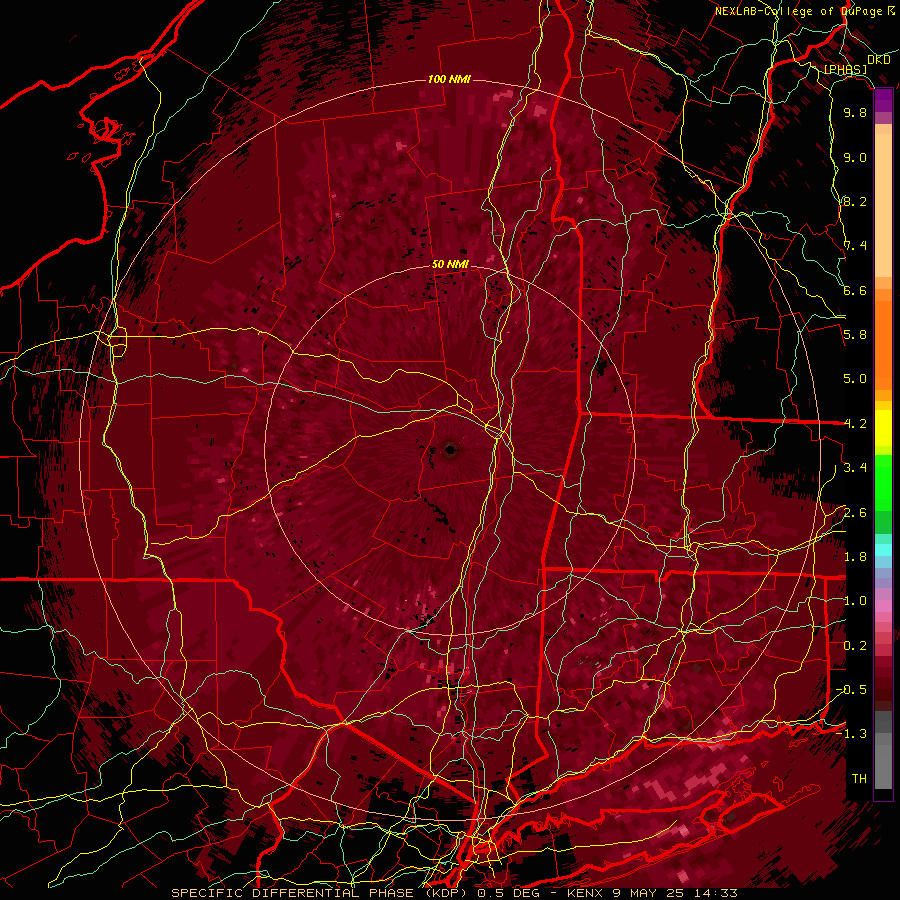The image size is (900, 900).
Task: Click the -1.3 value on color scale
Action: [851, 734]
